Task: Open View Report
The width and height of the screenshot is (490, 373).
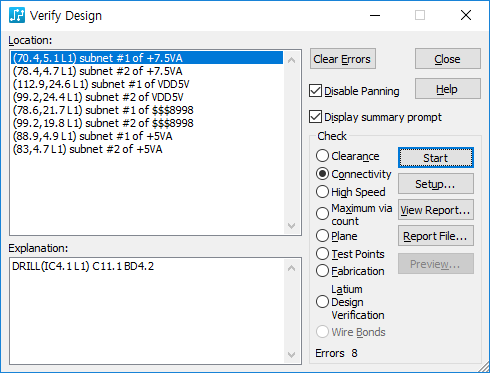Action: 436,210
